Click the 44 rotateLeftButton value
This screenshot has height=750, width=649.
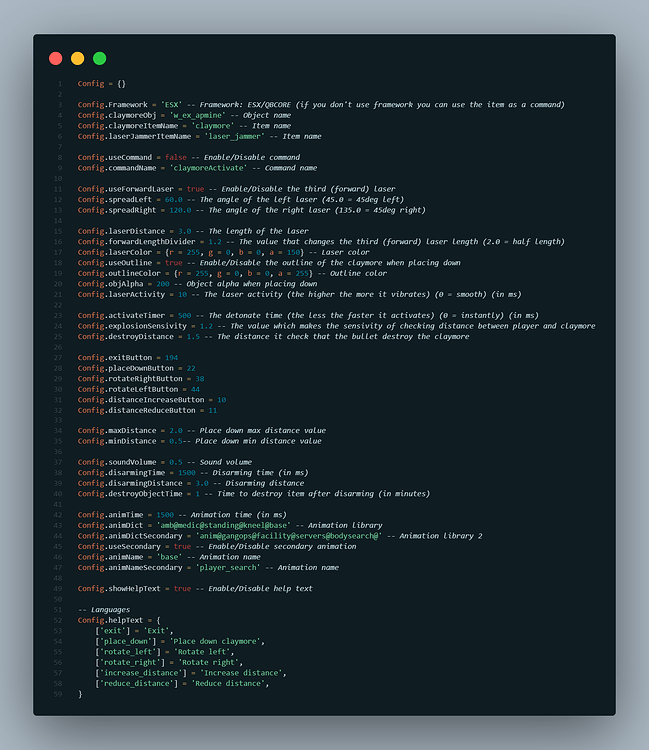(x=195, y=389)
